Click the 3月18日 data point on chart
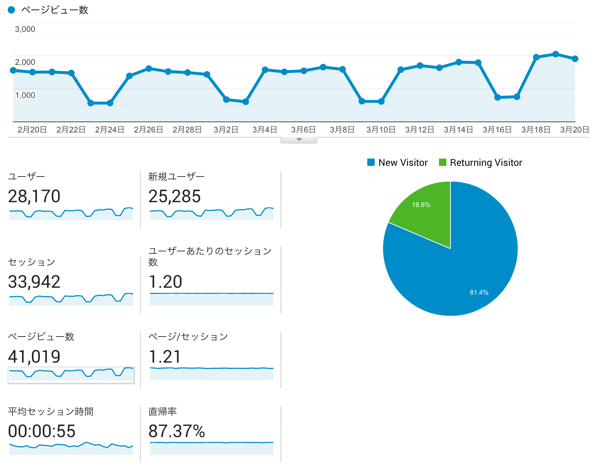The image size is (600, 469). [536, 57]
